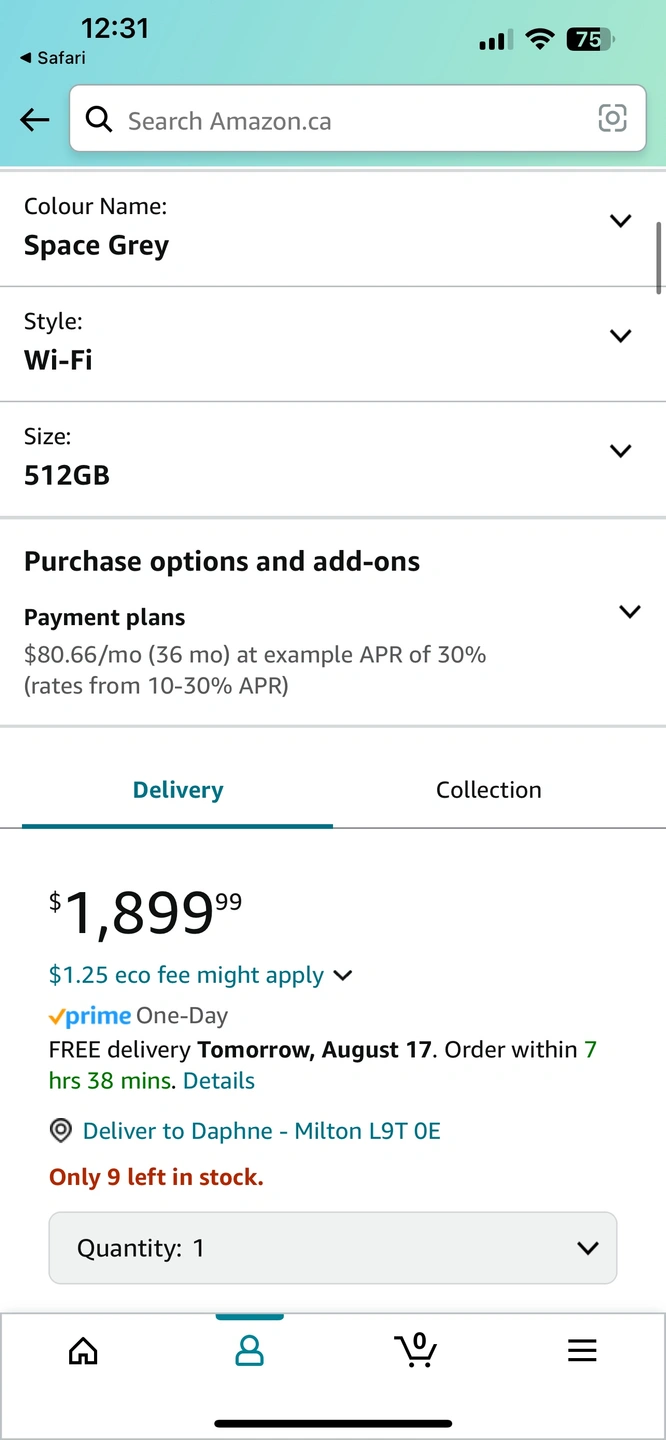Open the account profile icon

[249, 1351]
